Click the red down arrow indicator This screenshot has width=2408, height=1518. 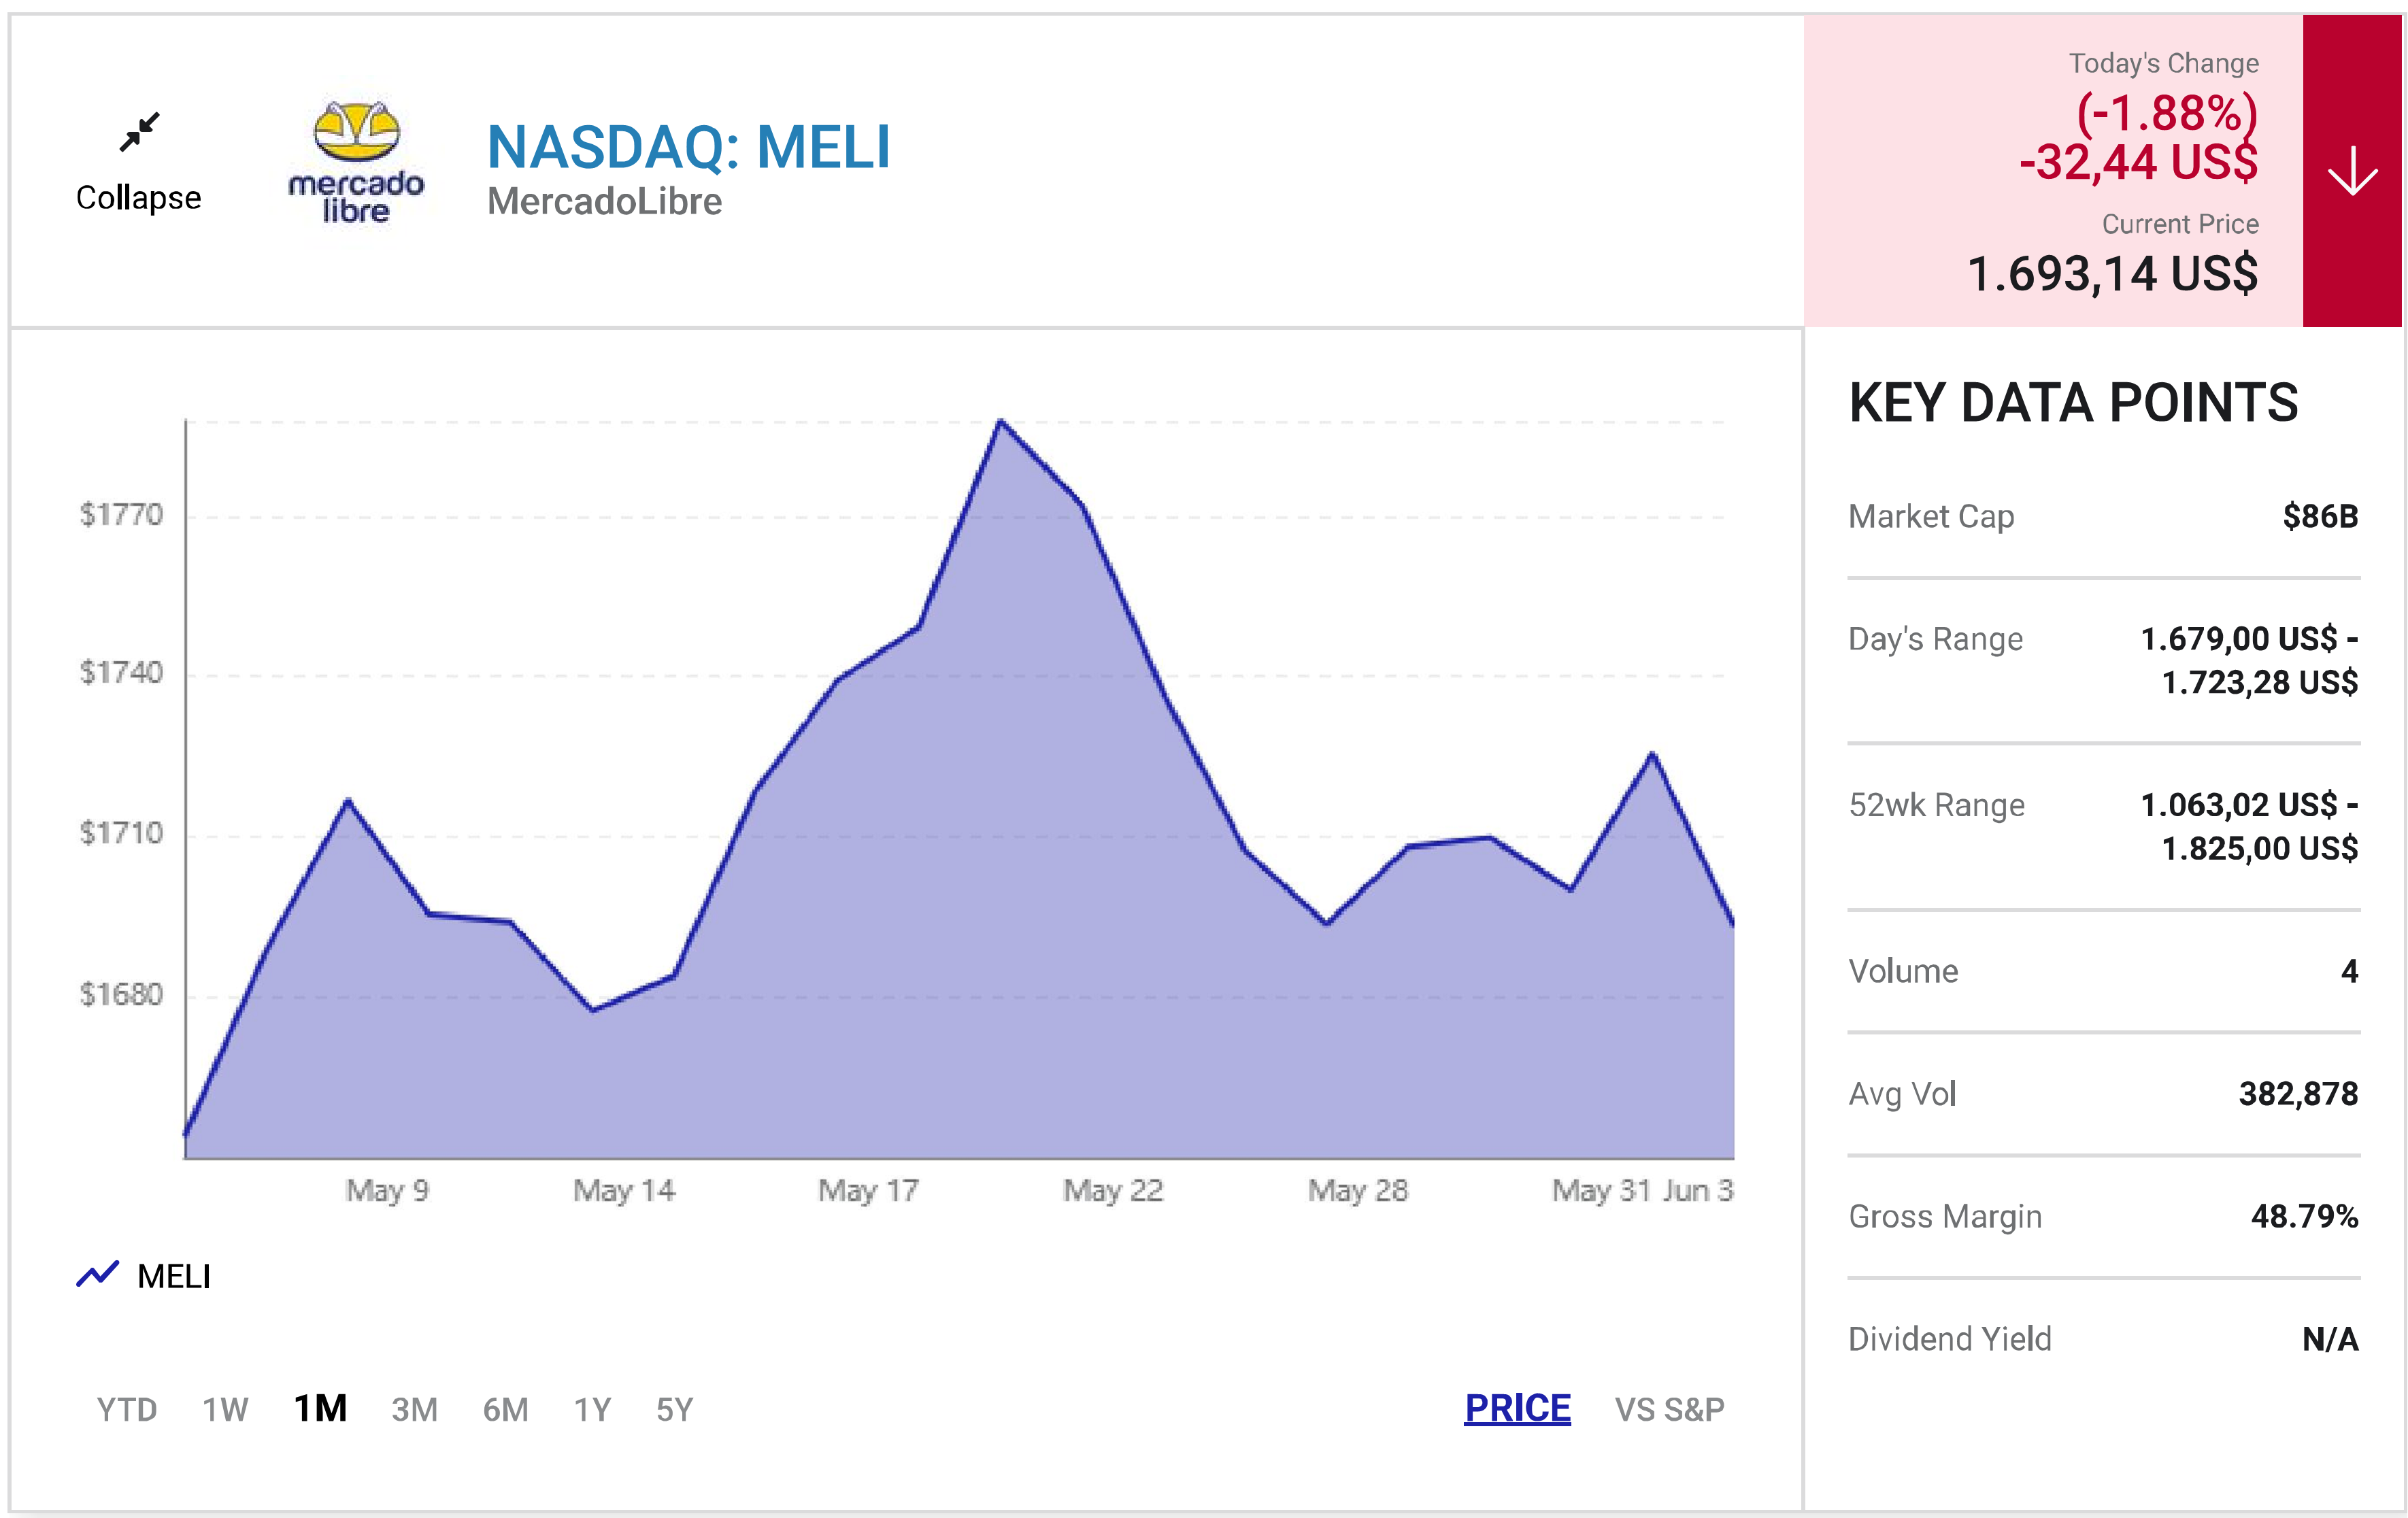click(x=2352, y=171)
